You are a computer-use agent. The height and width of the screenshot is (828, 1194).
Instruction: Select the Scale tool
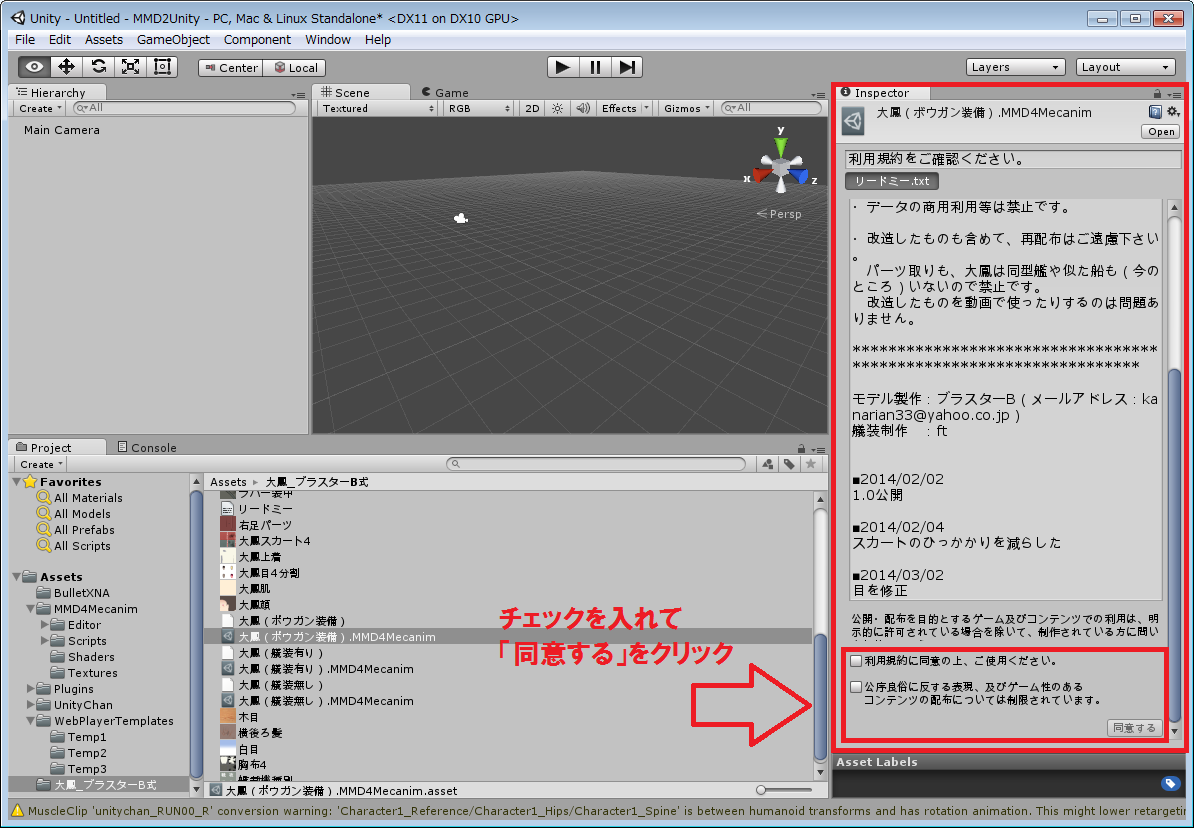pyautogui.click(x=130, y=67)
